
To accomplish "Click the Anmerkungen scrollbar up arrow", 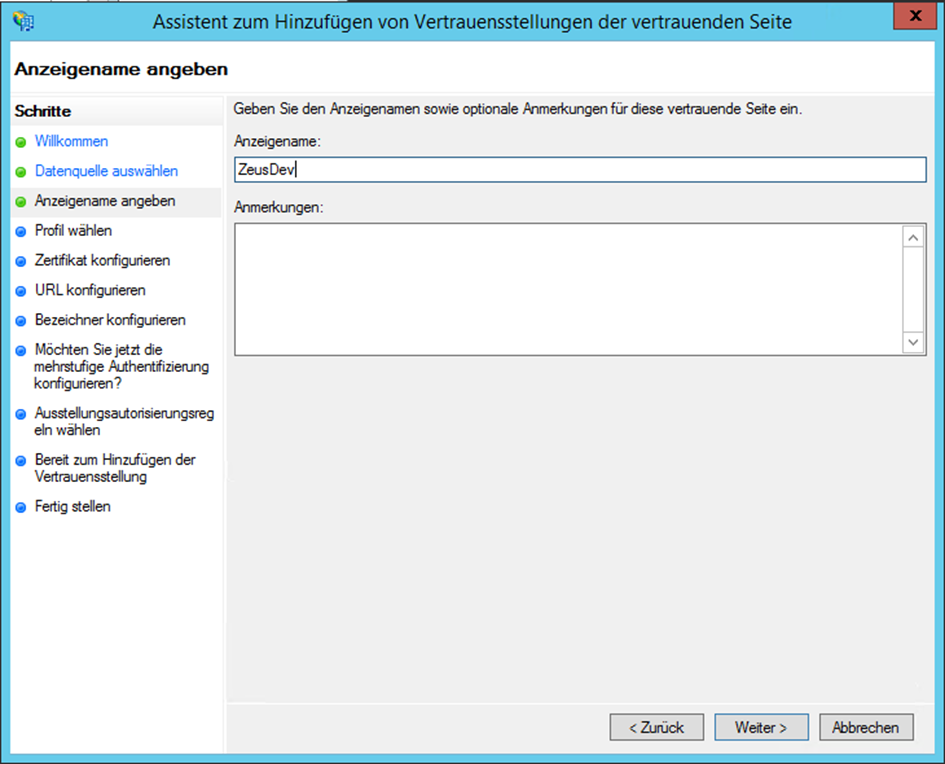I will 913,237.
